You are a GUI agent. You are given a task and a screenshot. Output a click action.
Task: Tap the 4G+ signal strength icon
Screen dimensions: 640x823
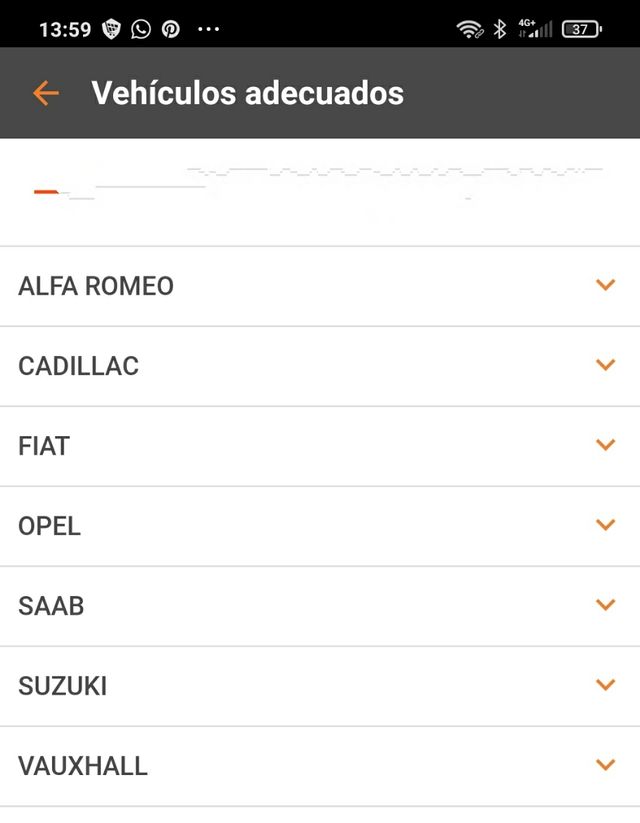(x=534, y=29)
